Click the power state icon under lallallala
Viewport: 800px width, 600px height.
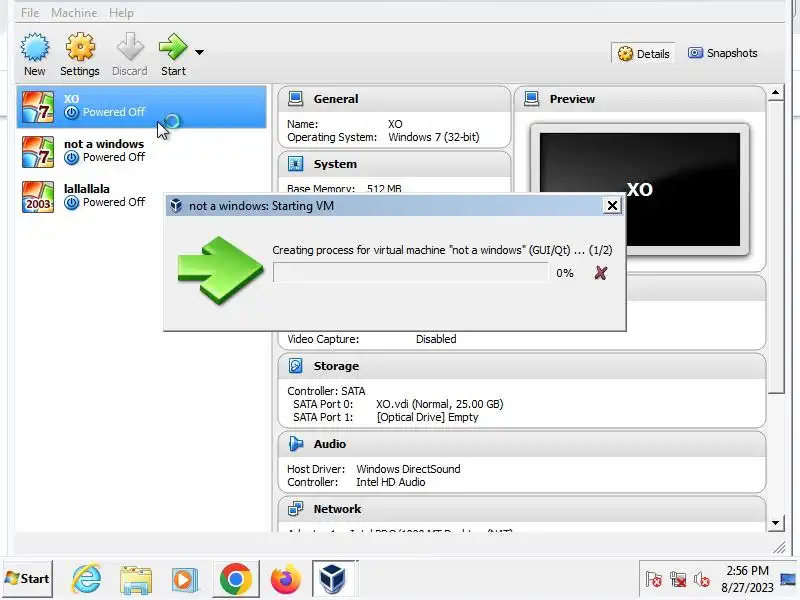click(x=71, y=203)
